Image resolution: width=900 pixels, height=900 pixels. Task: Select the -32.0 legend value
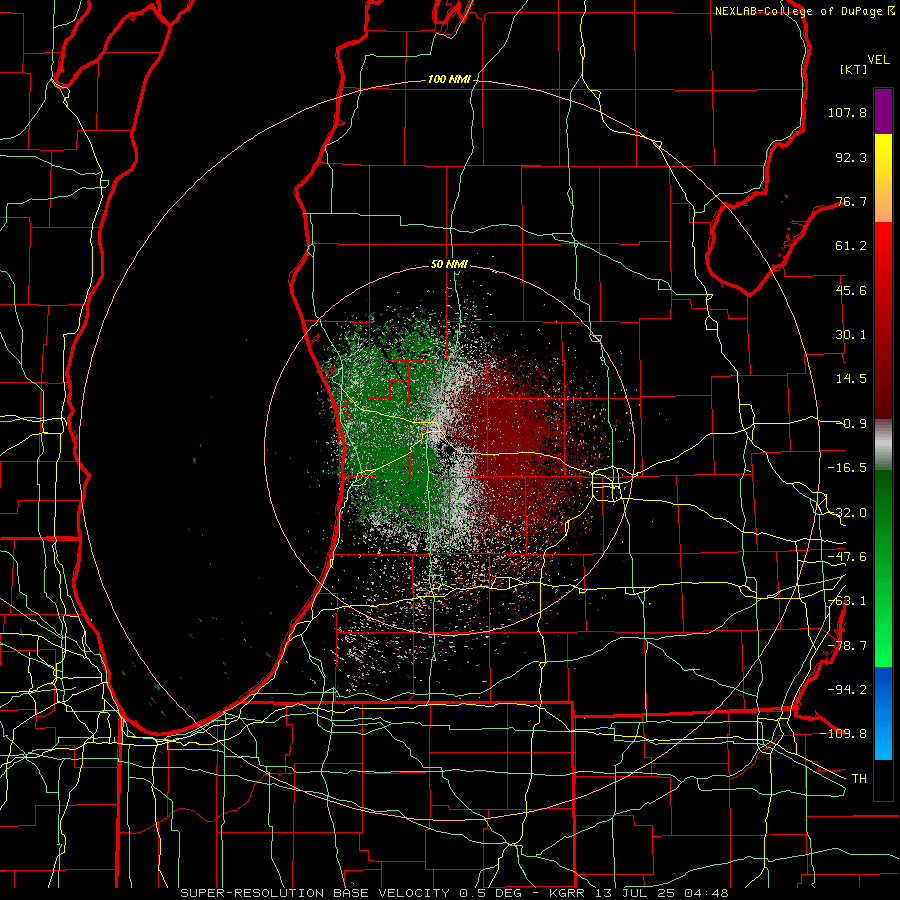(847, 513)
